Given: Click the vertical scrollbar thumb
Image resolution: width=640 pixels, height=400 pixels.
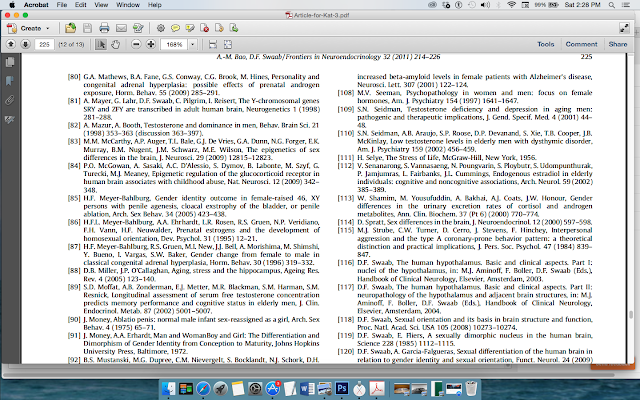Looking at the screenshot, I should [x=631, y=315].
